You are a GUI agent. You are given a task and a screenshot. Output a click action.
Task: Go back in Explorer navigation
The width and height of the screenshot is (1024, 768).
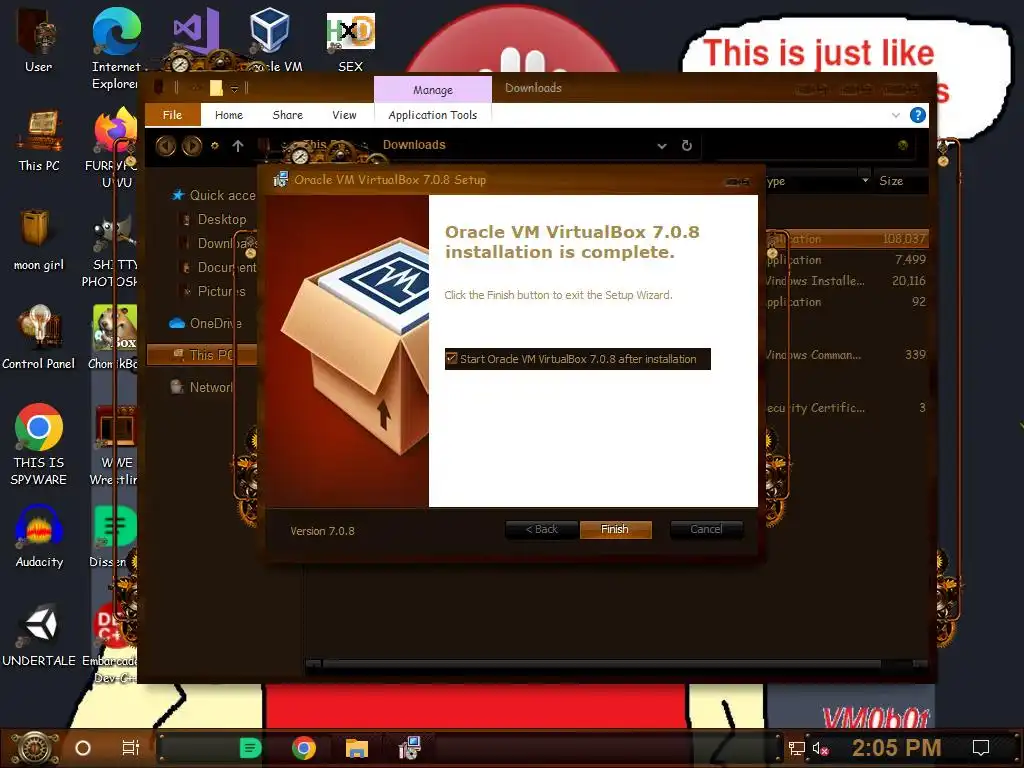point(166,146)
